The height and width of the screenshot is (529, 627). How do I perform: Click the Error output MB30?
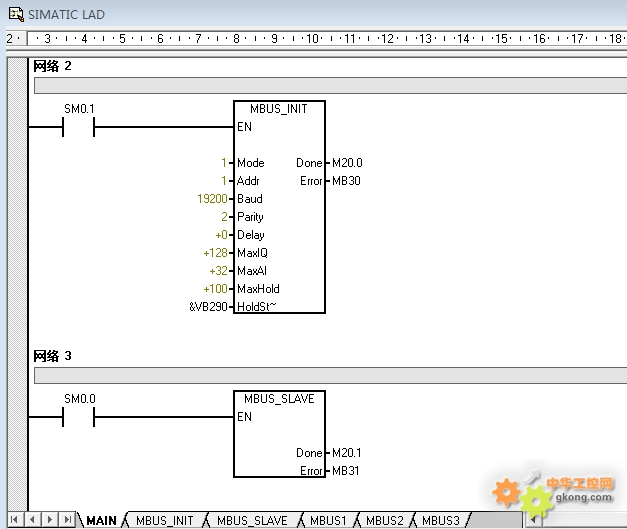(x=346, y=181)
